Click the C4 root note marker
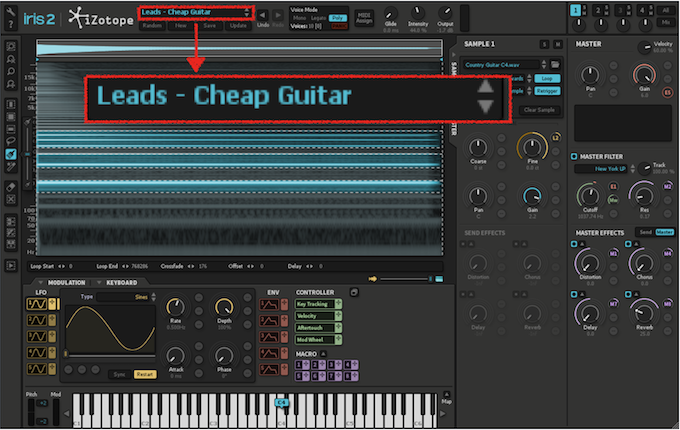Image resolution: width=680 pixels, height=430 pixels. [281, 403]
